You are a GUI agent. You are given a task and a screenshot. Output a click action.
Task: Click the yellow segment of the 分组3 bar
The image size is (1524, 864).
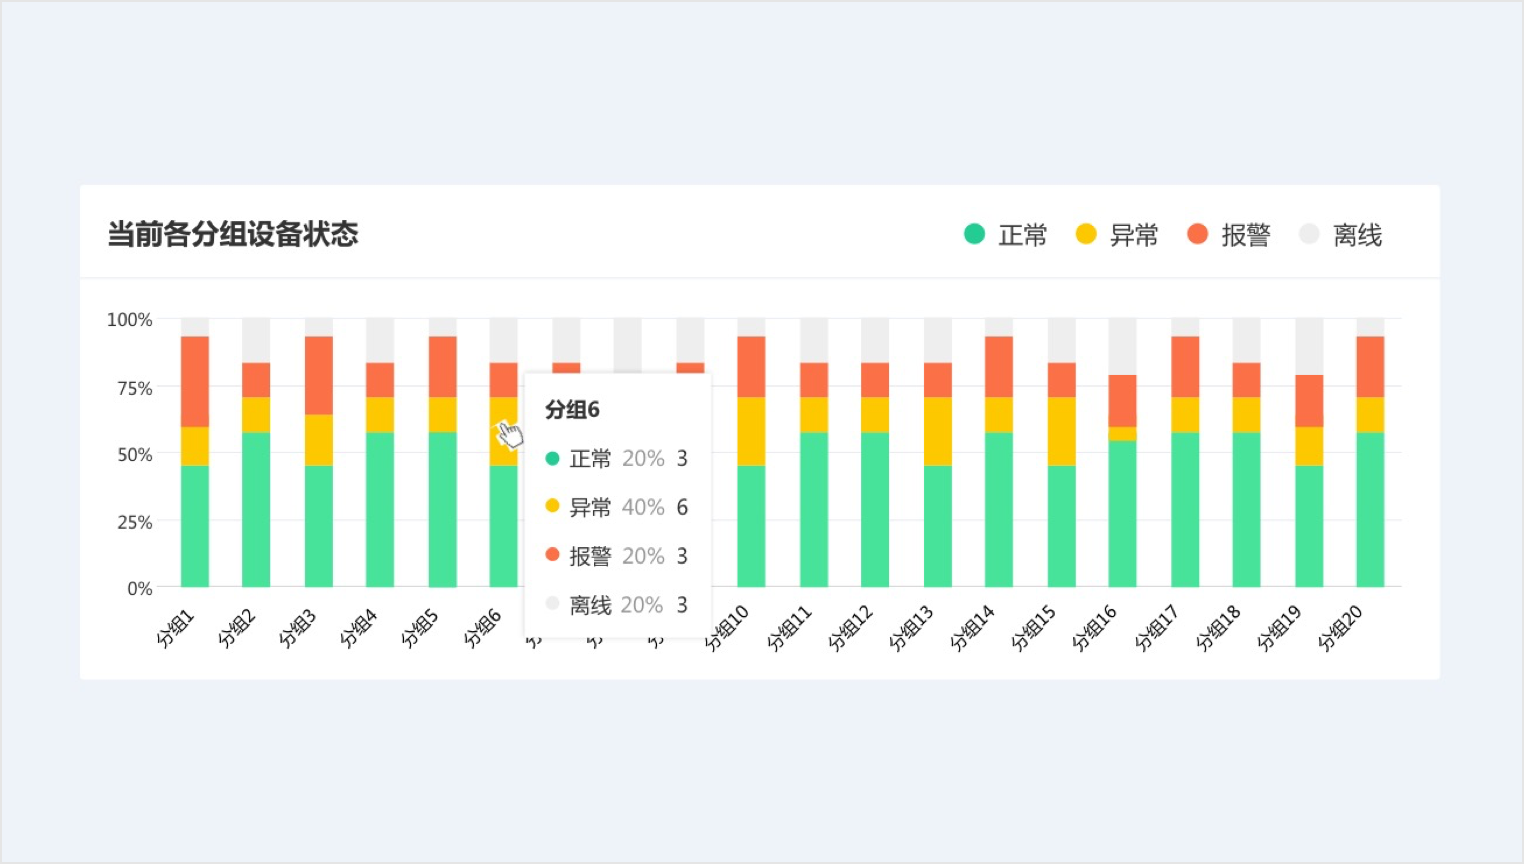(x=319, y=439)
